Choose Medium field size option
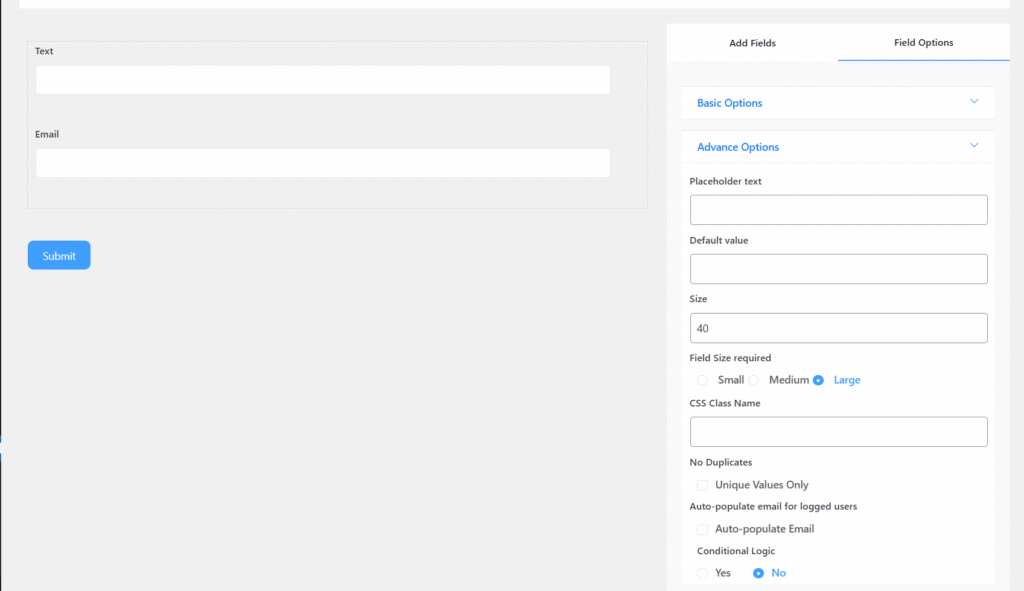Screen dimensions: 1024x591 pyautogui.click(x=754, y=380)
